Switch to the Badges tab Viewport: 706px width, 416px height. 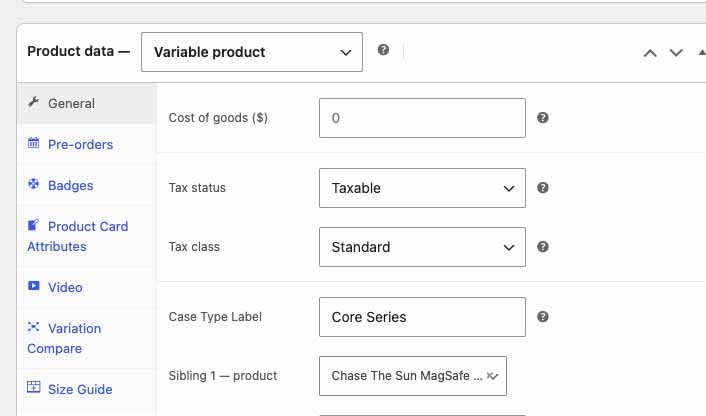(86, 185)
